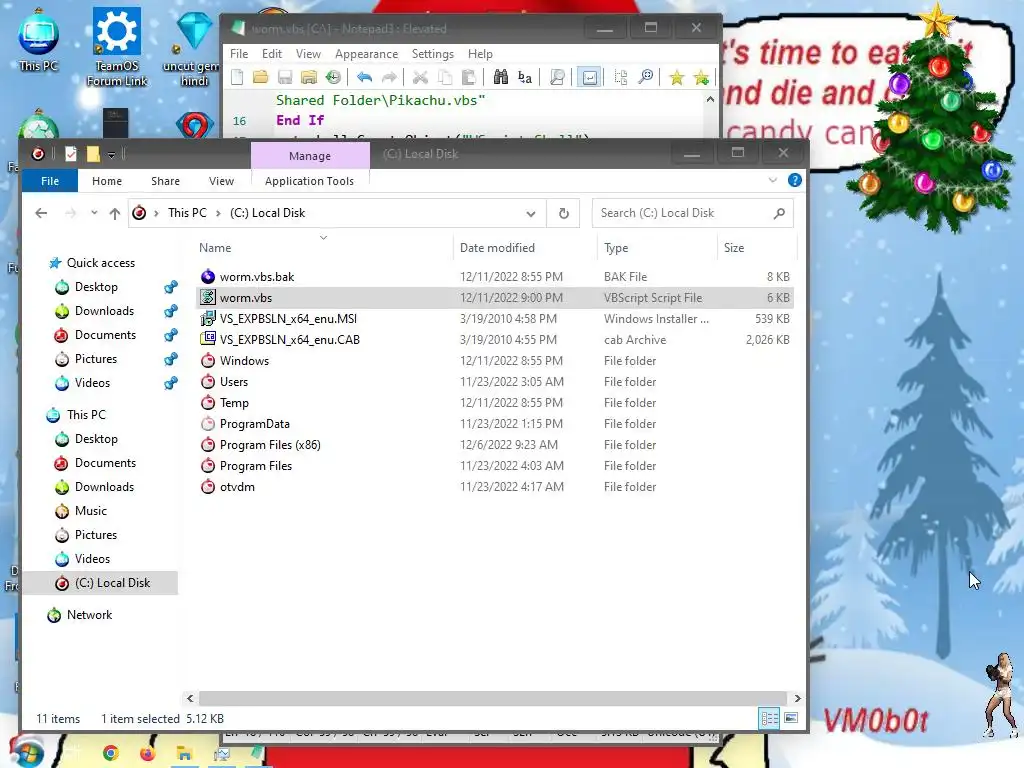Click Manage contextual tab header
Viewport: 1024px width, 768px height.
310,156
